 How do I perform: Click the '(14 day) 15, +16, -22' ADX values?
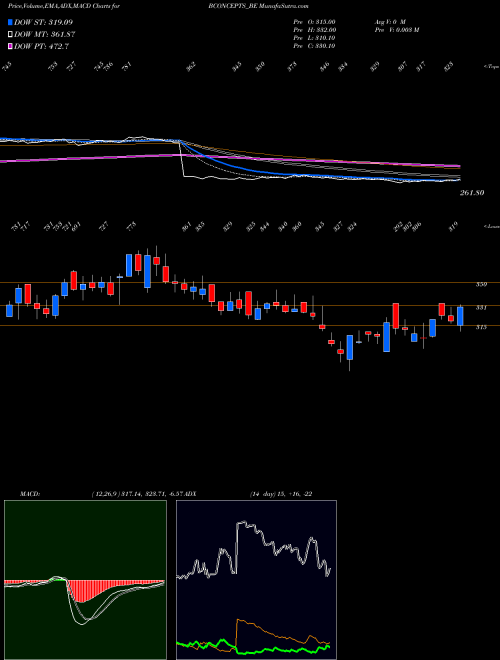click(281, 494)
